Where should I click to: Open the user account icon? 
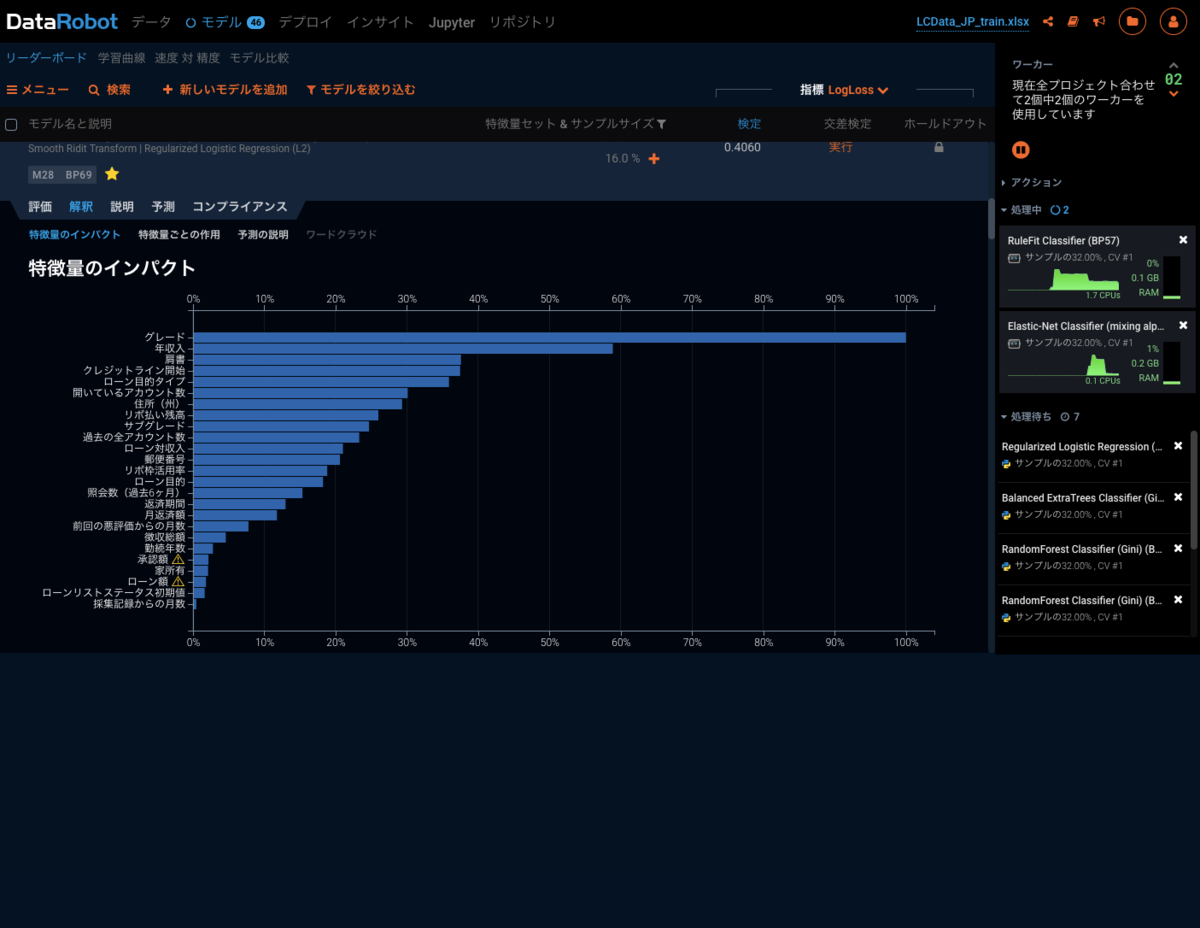tap(1173, 21)
